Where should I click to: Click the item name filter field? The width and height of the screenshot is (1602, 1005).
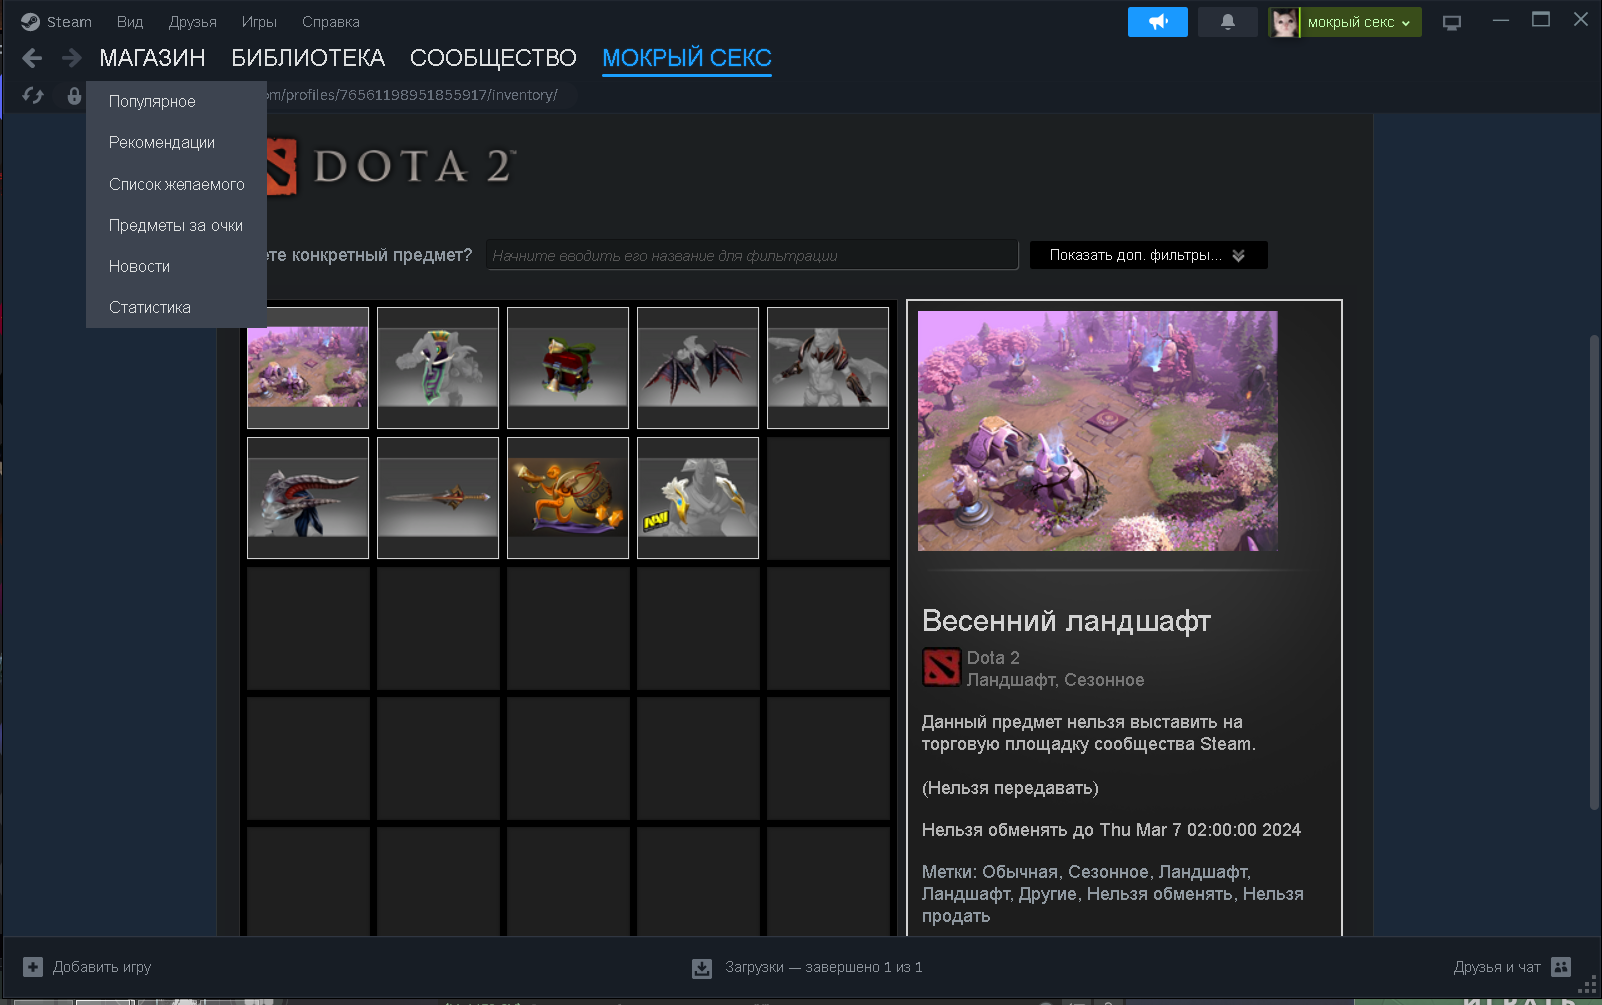tap(752, 255)
